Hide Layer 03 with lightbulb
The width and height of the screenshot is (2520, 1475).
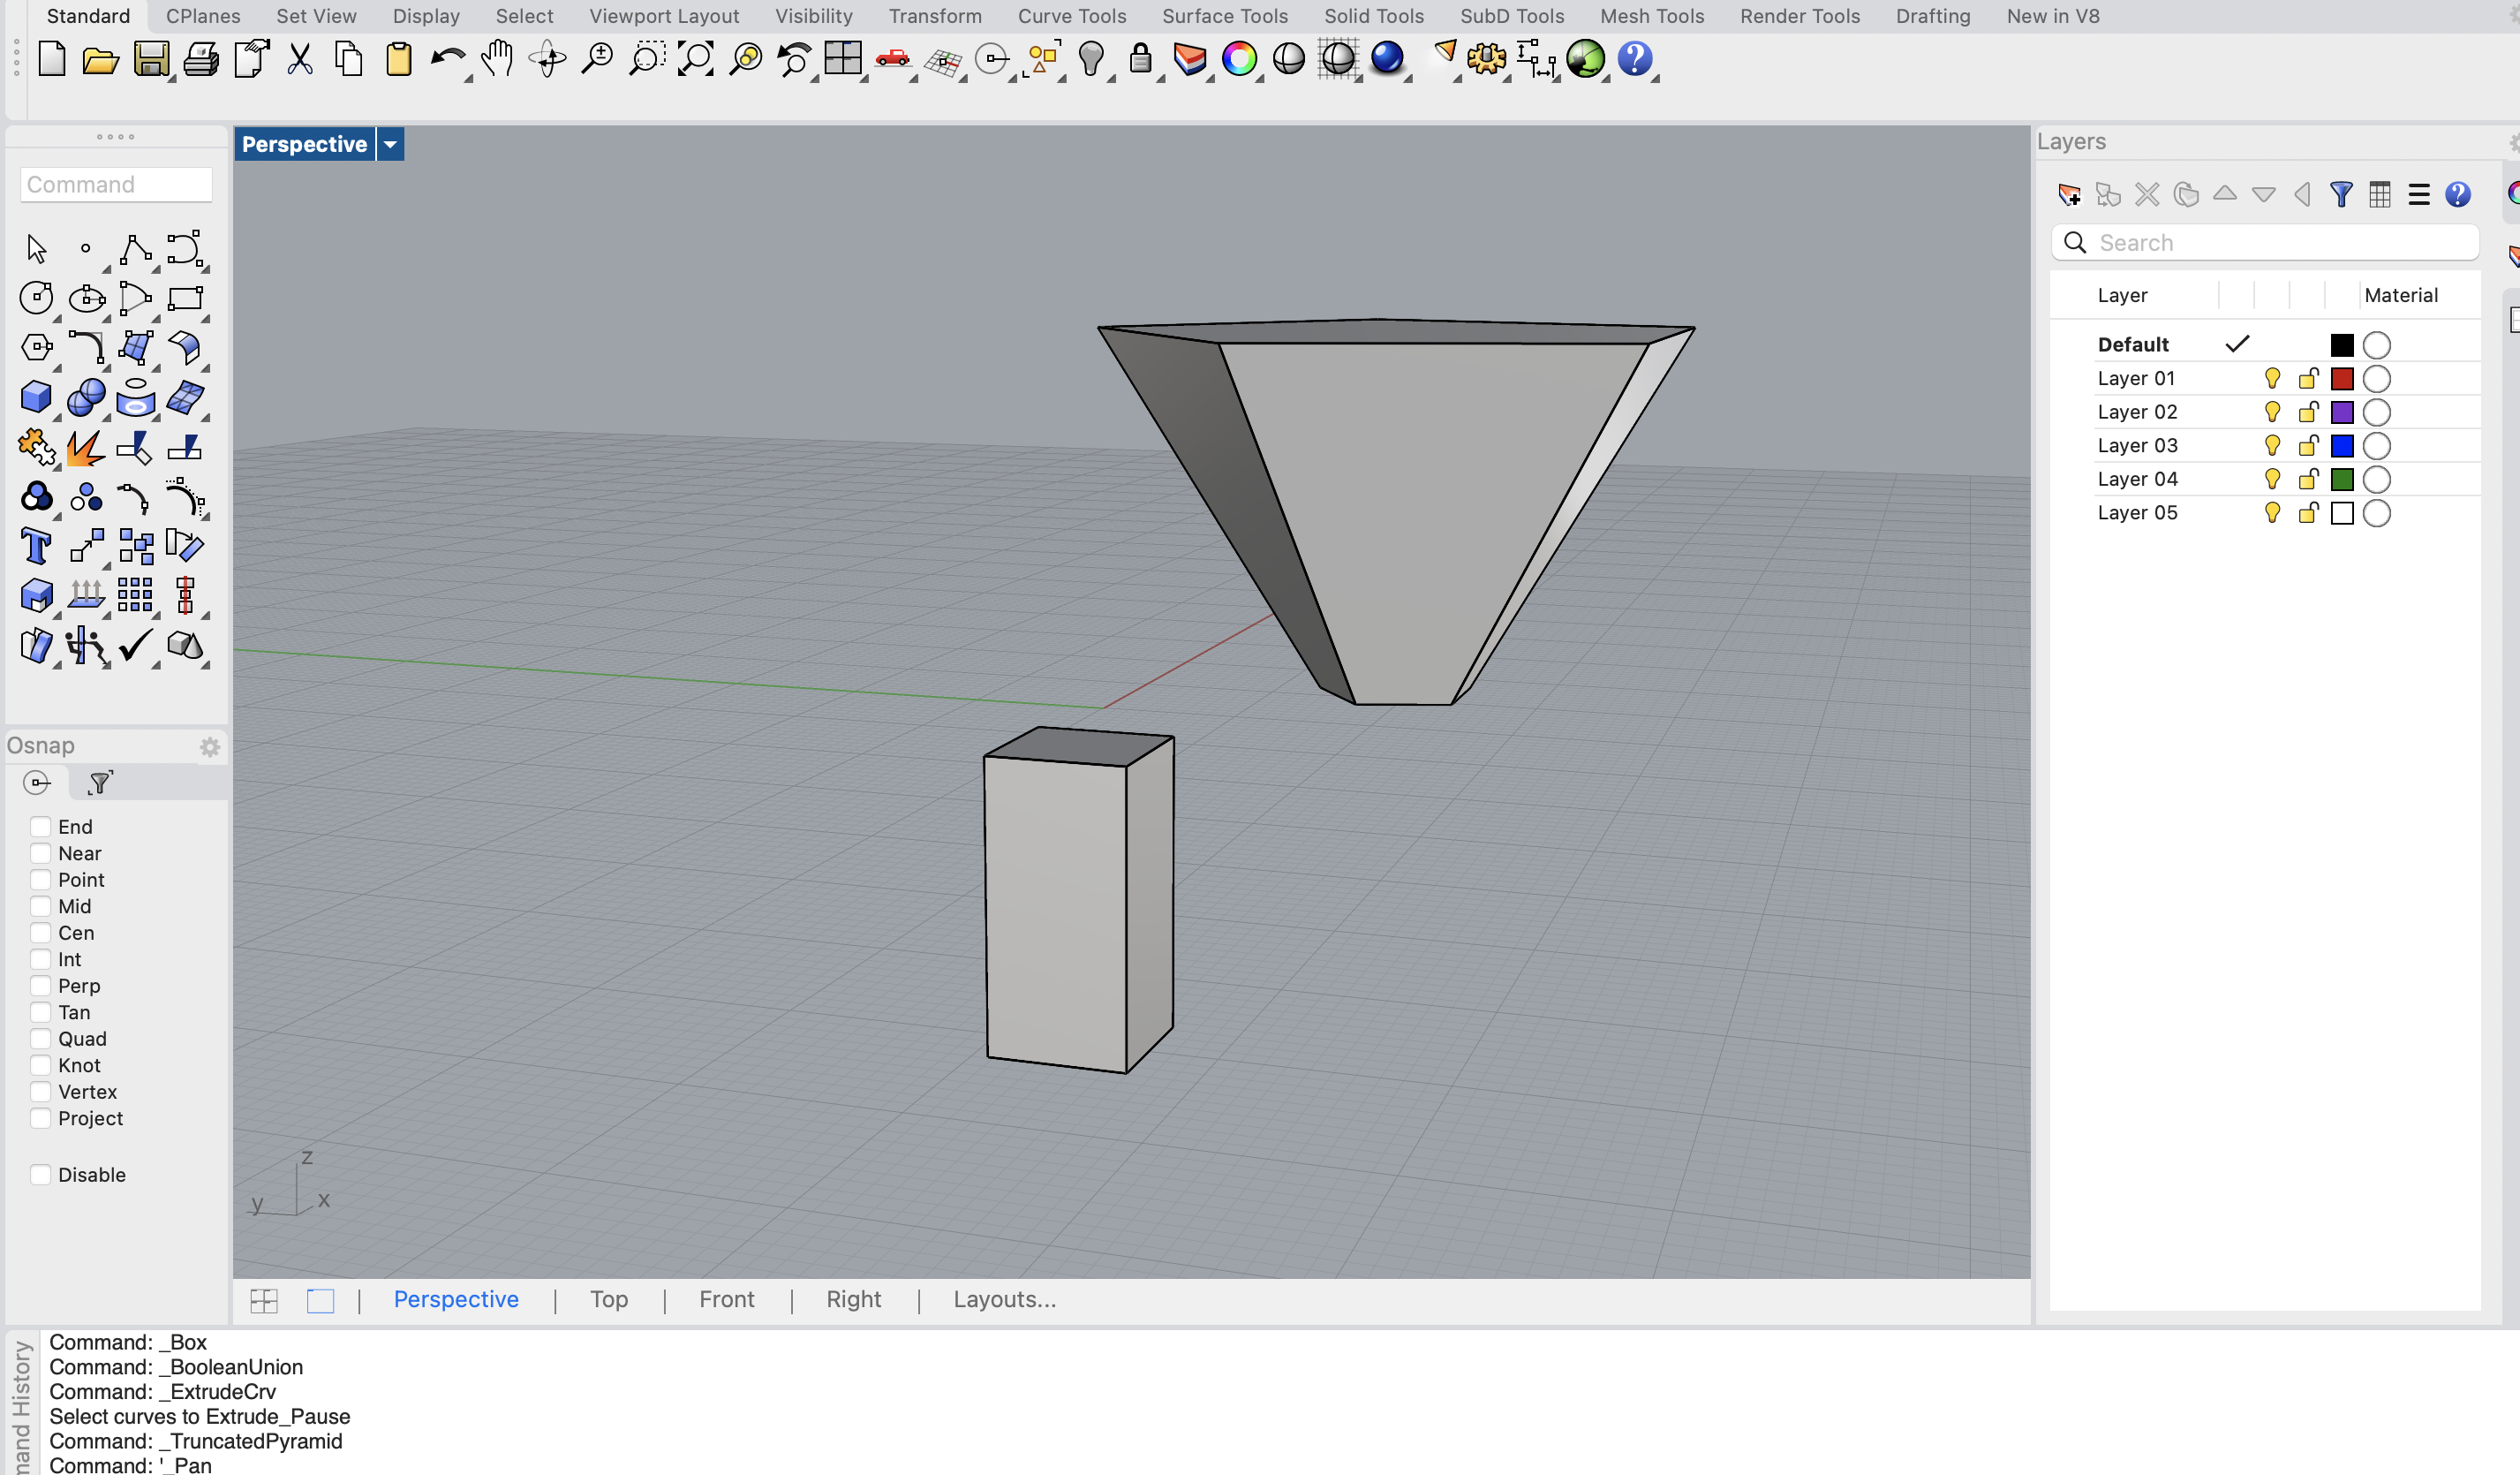click(x=2272, y=445)
